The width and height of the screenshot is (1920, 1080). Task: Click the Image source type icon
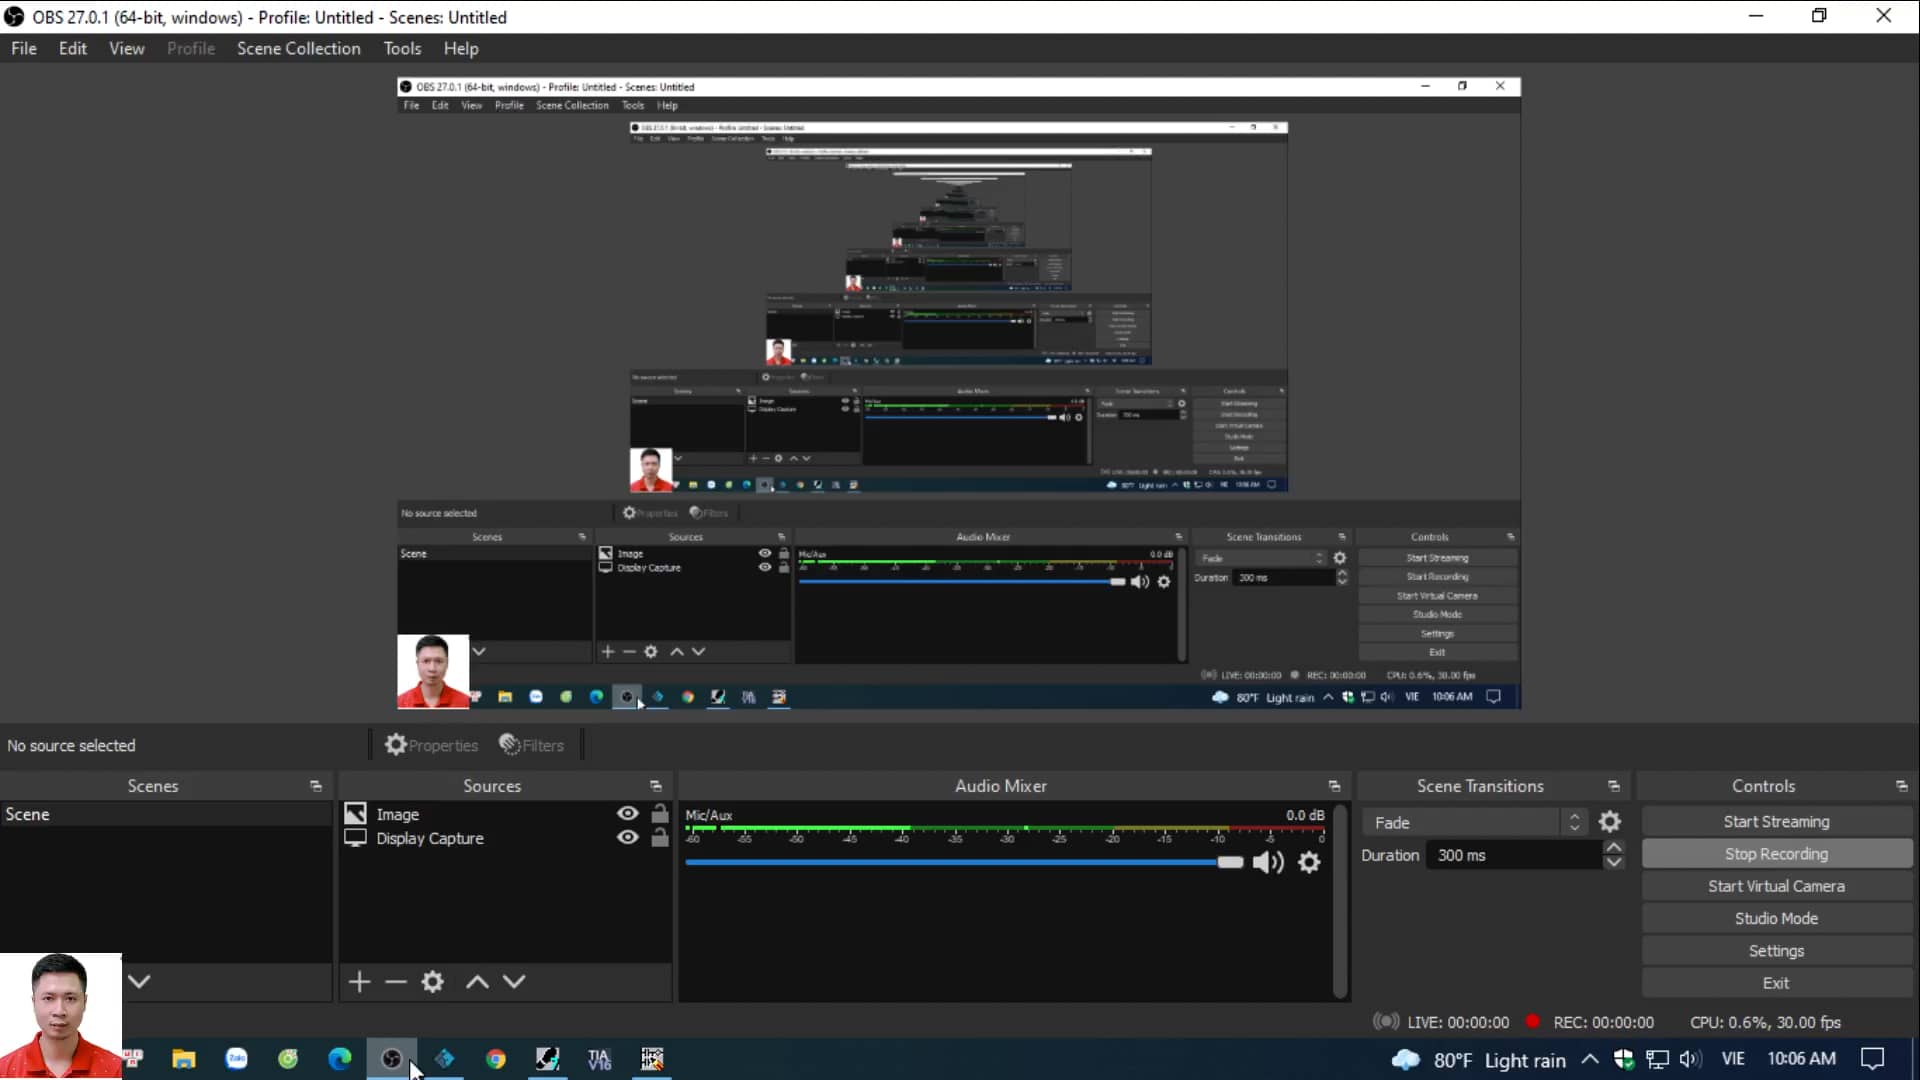click(355, 814)
